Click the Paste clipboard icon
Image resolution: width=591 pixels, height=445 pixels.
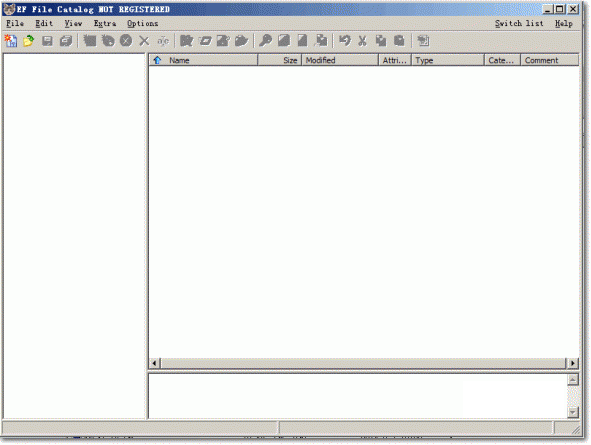point(399,40)
